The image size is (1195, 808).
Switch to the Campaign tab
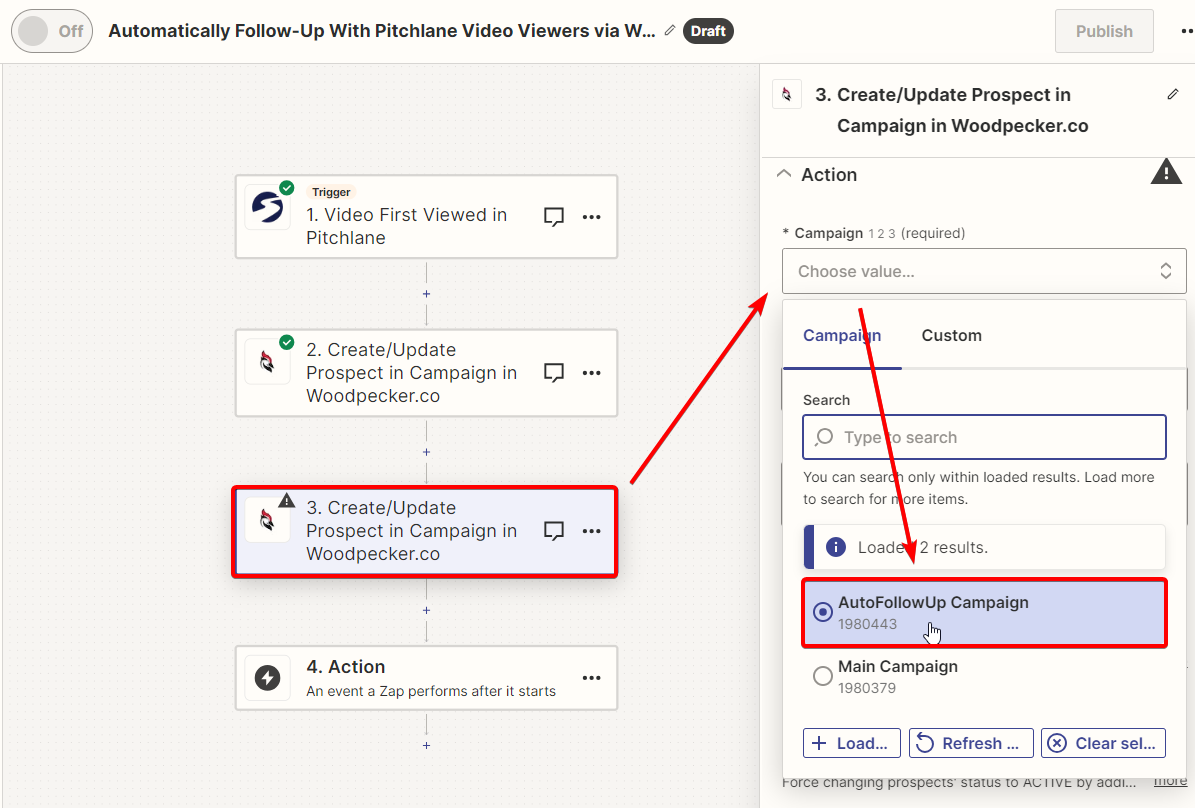[842, 335]
